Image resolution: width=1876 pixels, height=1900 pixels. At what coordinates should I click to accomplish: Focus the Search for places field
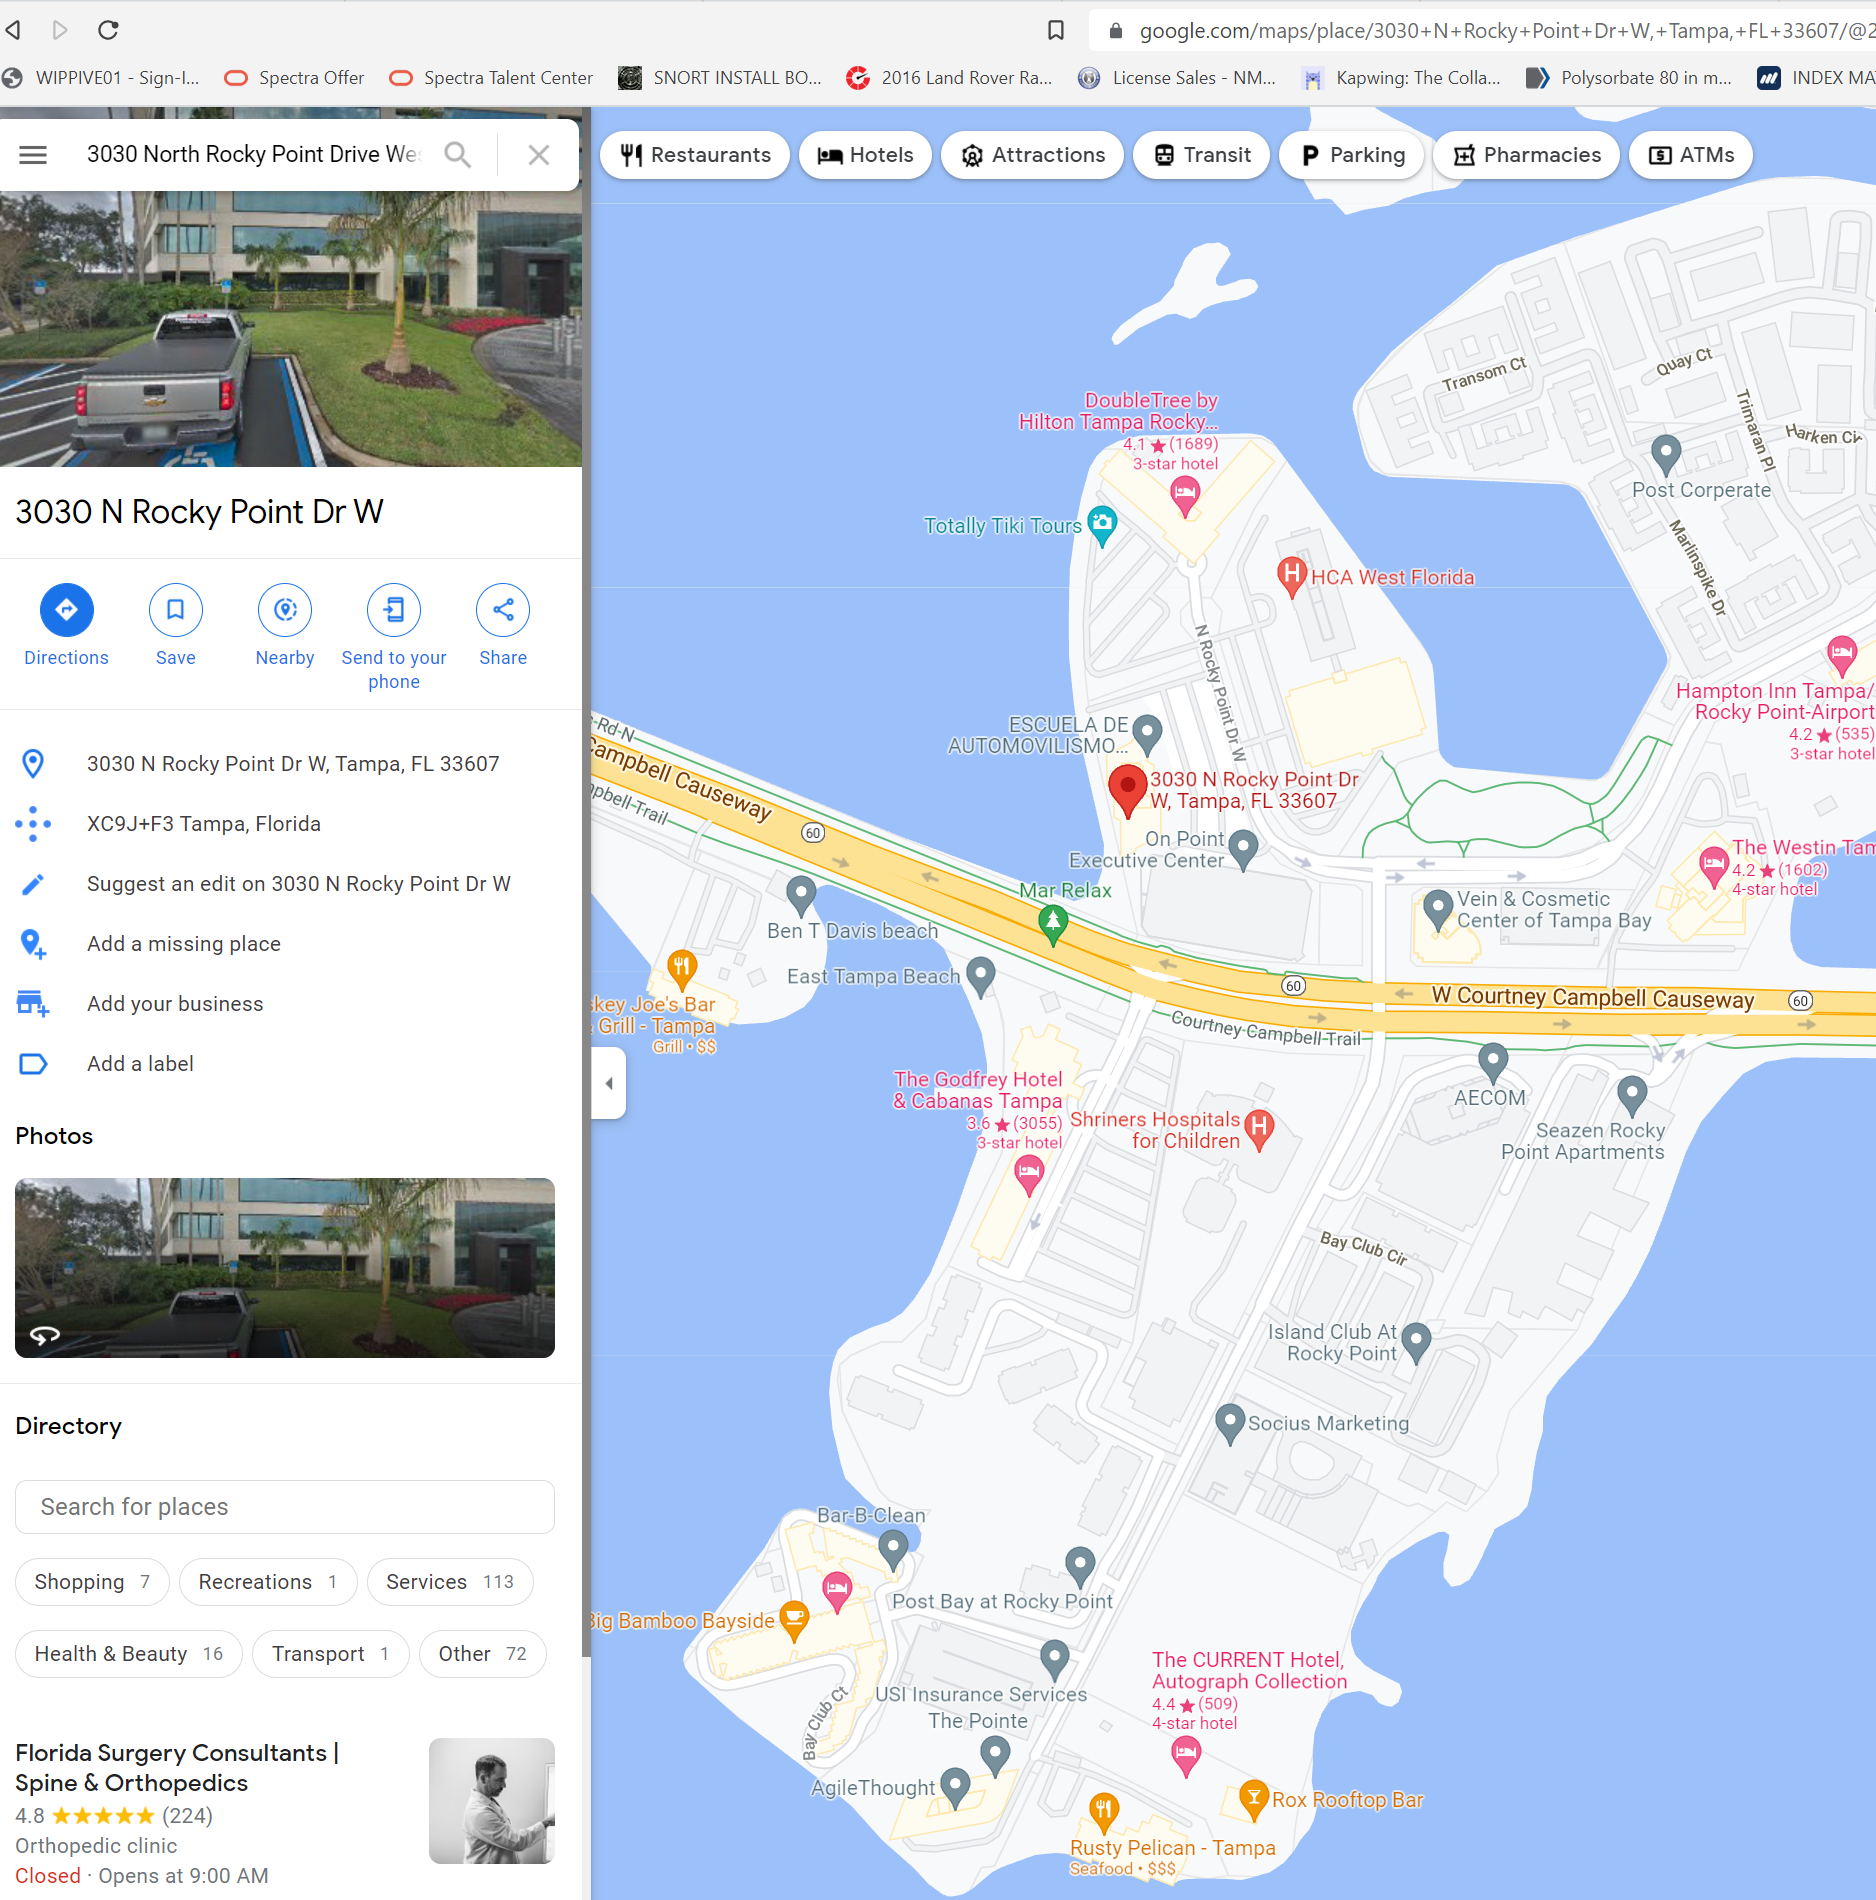285,1507
